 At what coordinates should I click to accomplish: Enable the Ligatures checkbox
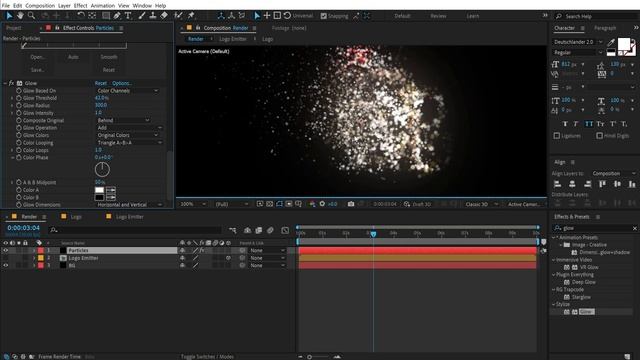click(x=557, y=136)
